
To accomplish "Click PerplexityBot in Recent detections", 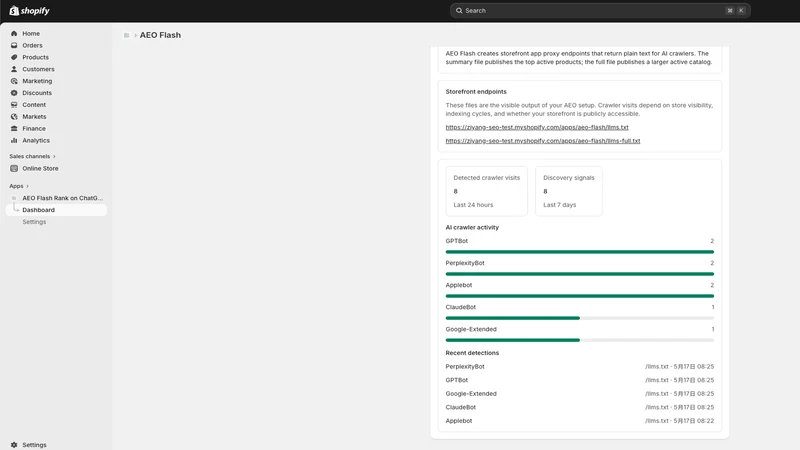I will click(x=465, y=366).
